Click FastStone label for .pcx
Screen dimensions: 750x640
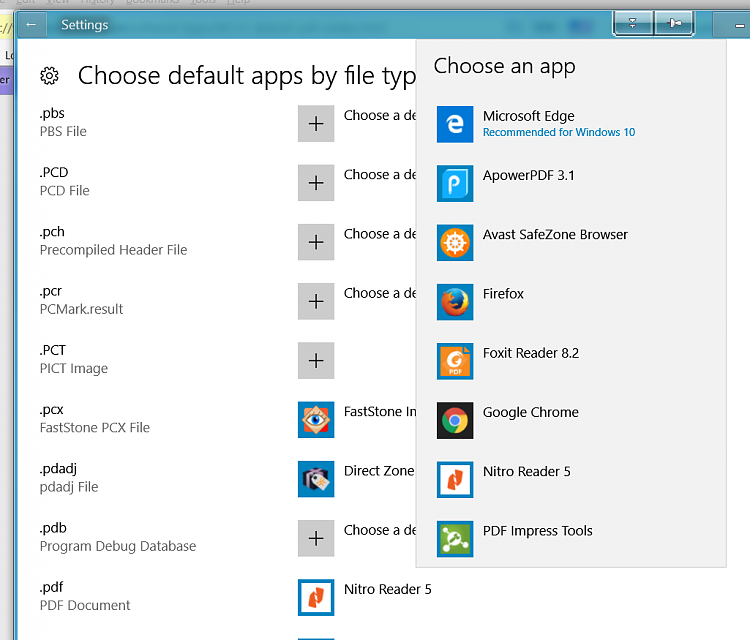coord(380,411)
